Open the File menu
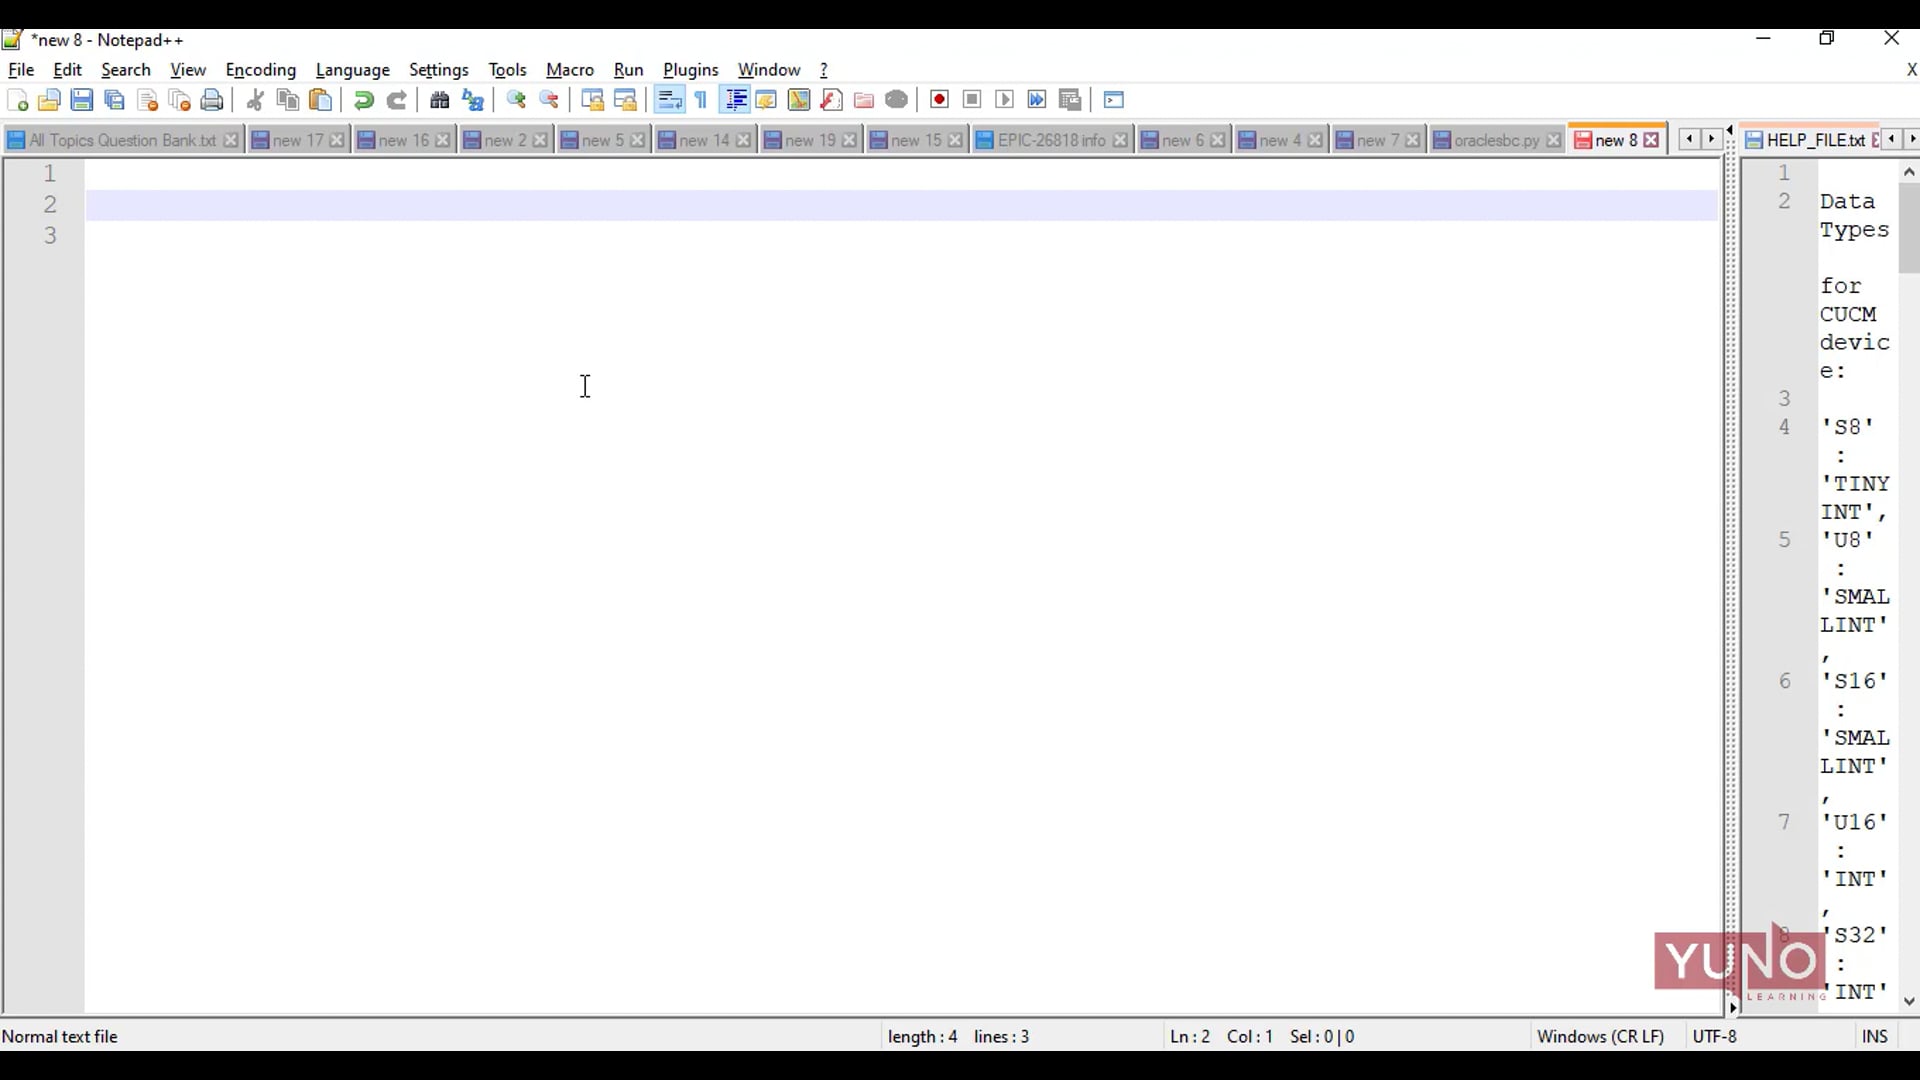This screenshot has width=1920, height=1080. [21, 70]
